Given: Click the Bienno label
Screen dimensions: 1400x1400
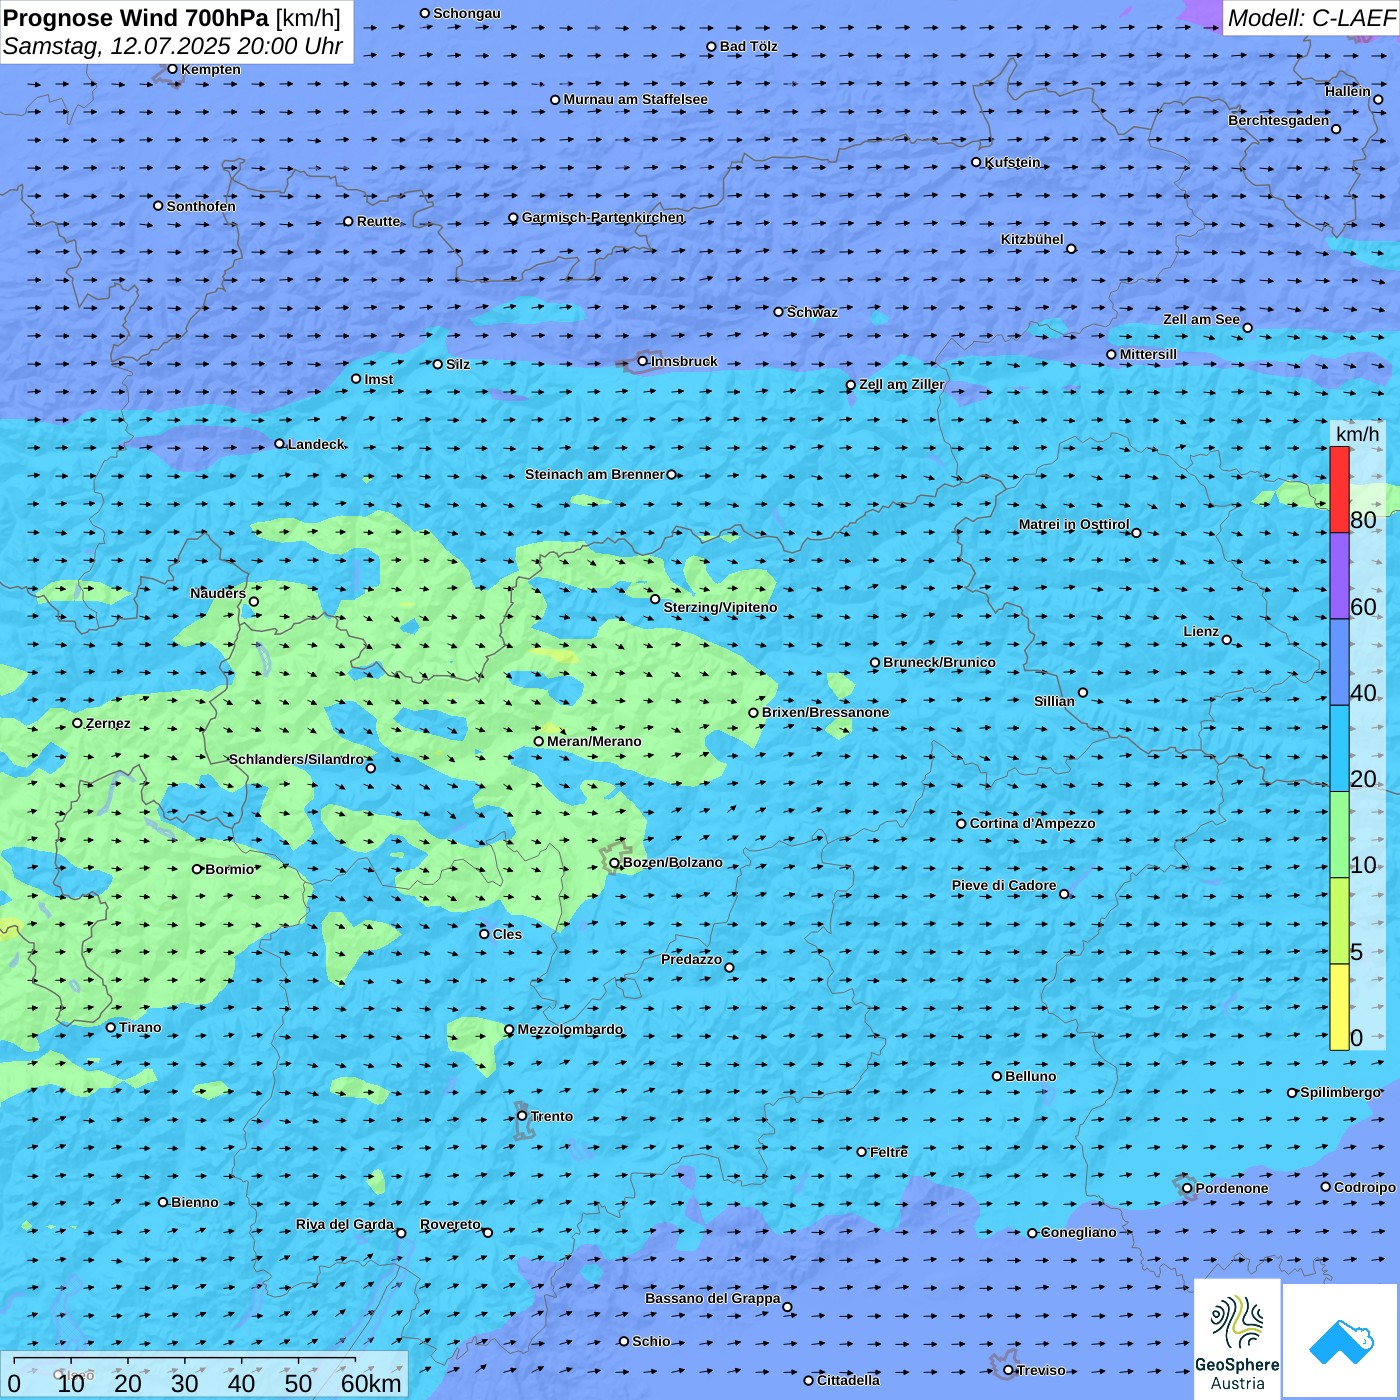Looking at the screenshot, I should click(194, 1202).
